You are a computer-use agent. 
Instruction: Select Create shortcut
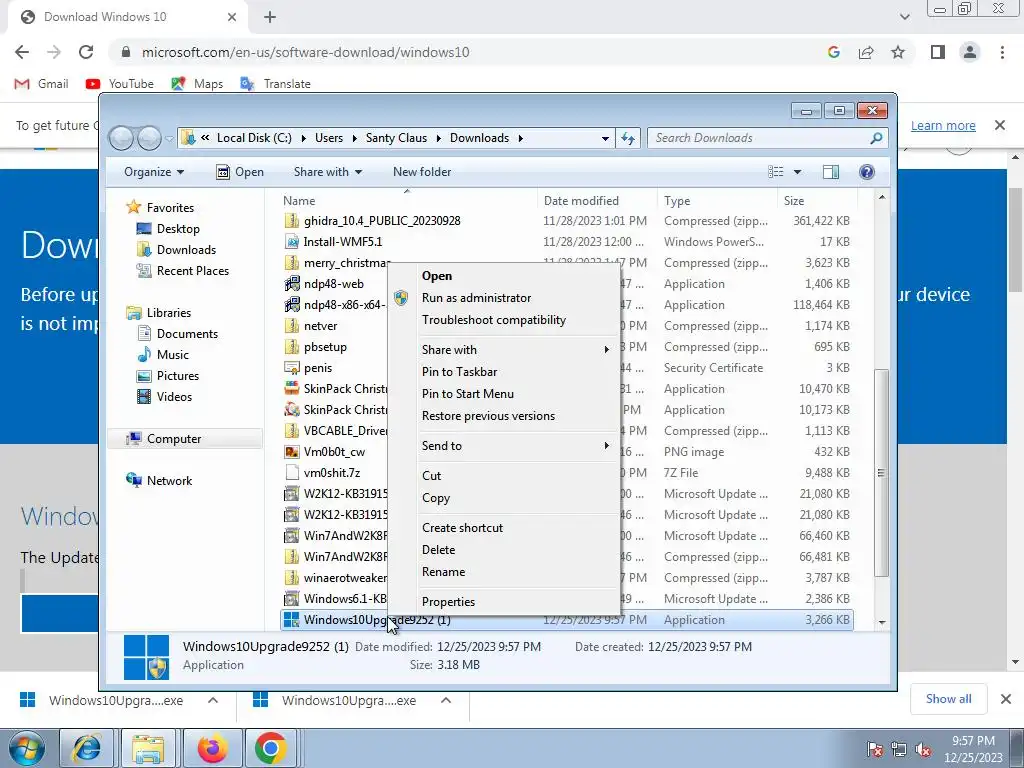click(x=462, y=528)
